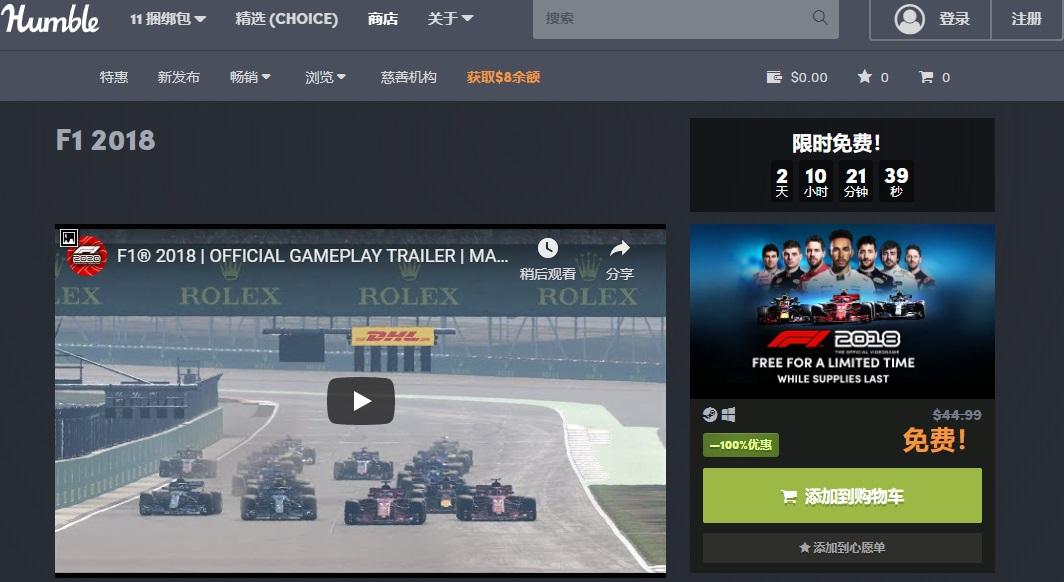The image size is (1064, 582).
Task: Click the $44.99 original price
Action: [957, 415]
